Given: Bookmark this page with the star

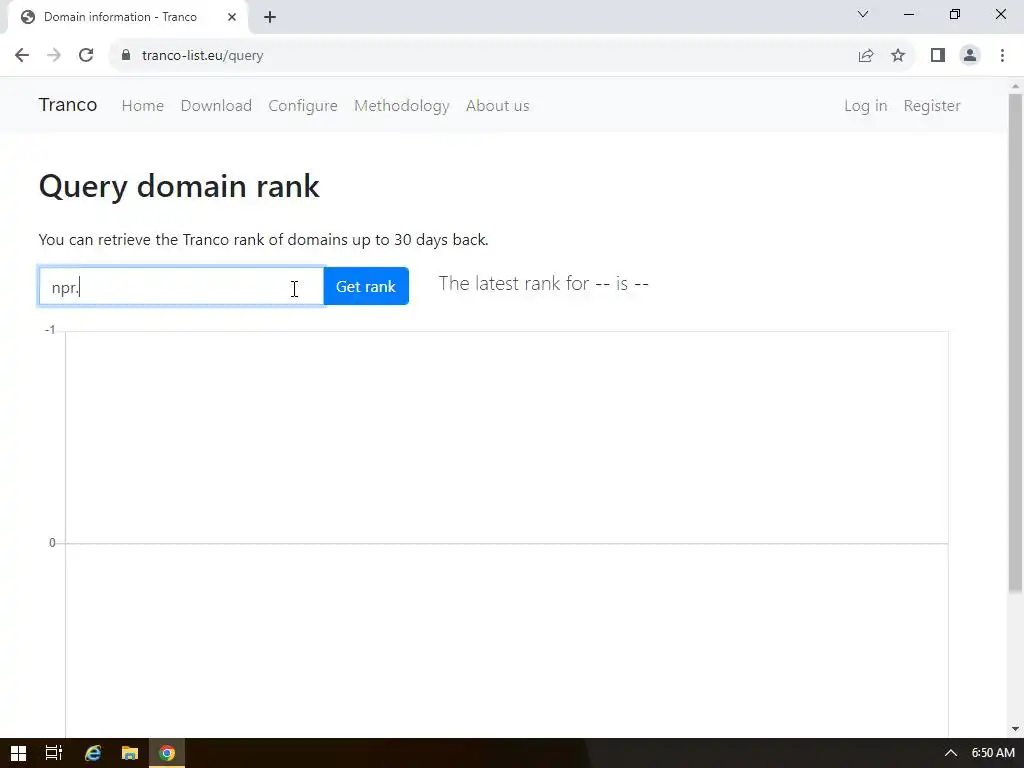Looking at the screenshot, I should coord(898,56).
